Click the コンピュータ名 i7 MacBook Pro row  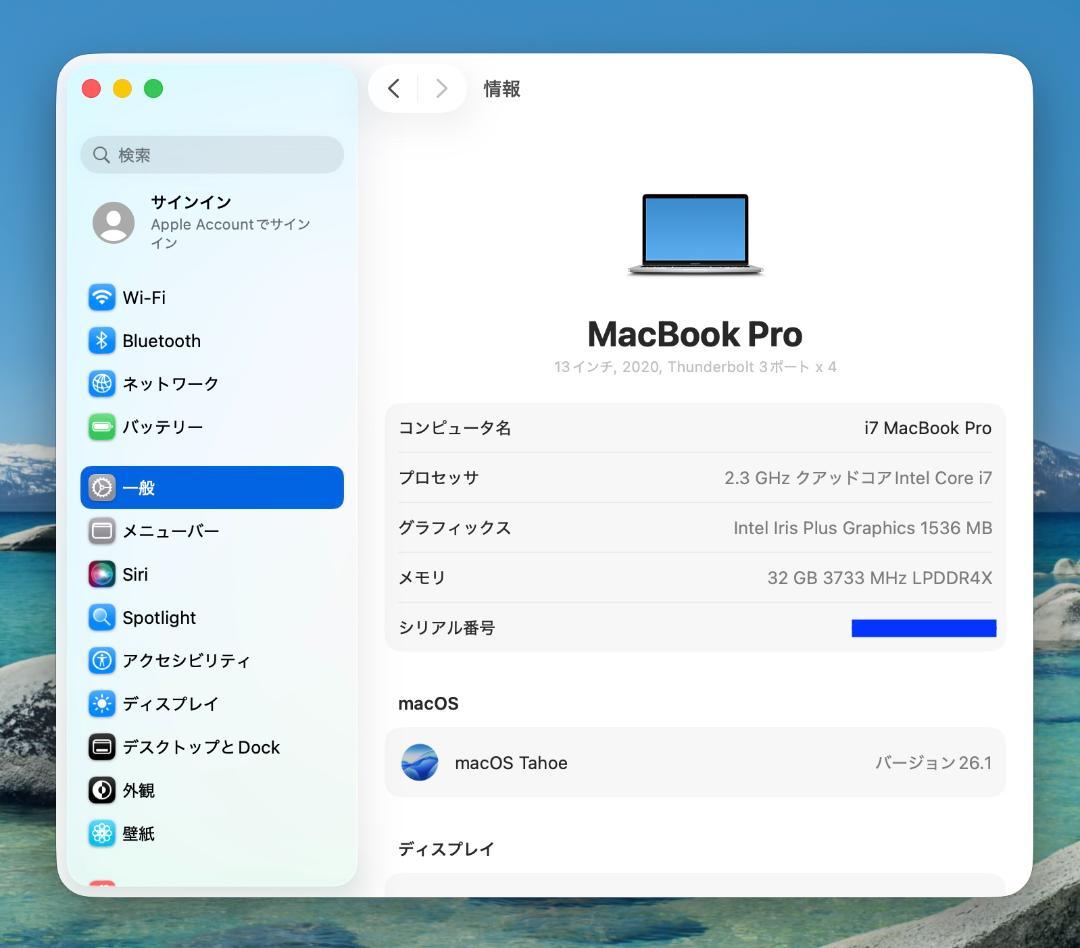point(695,427)
